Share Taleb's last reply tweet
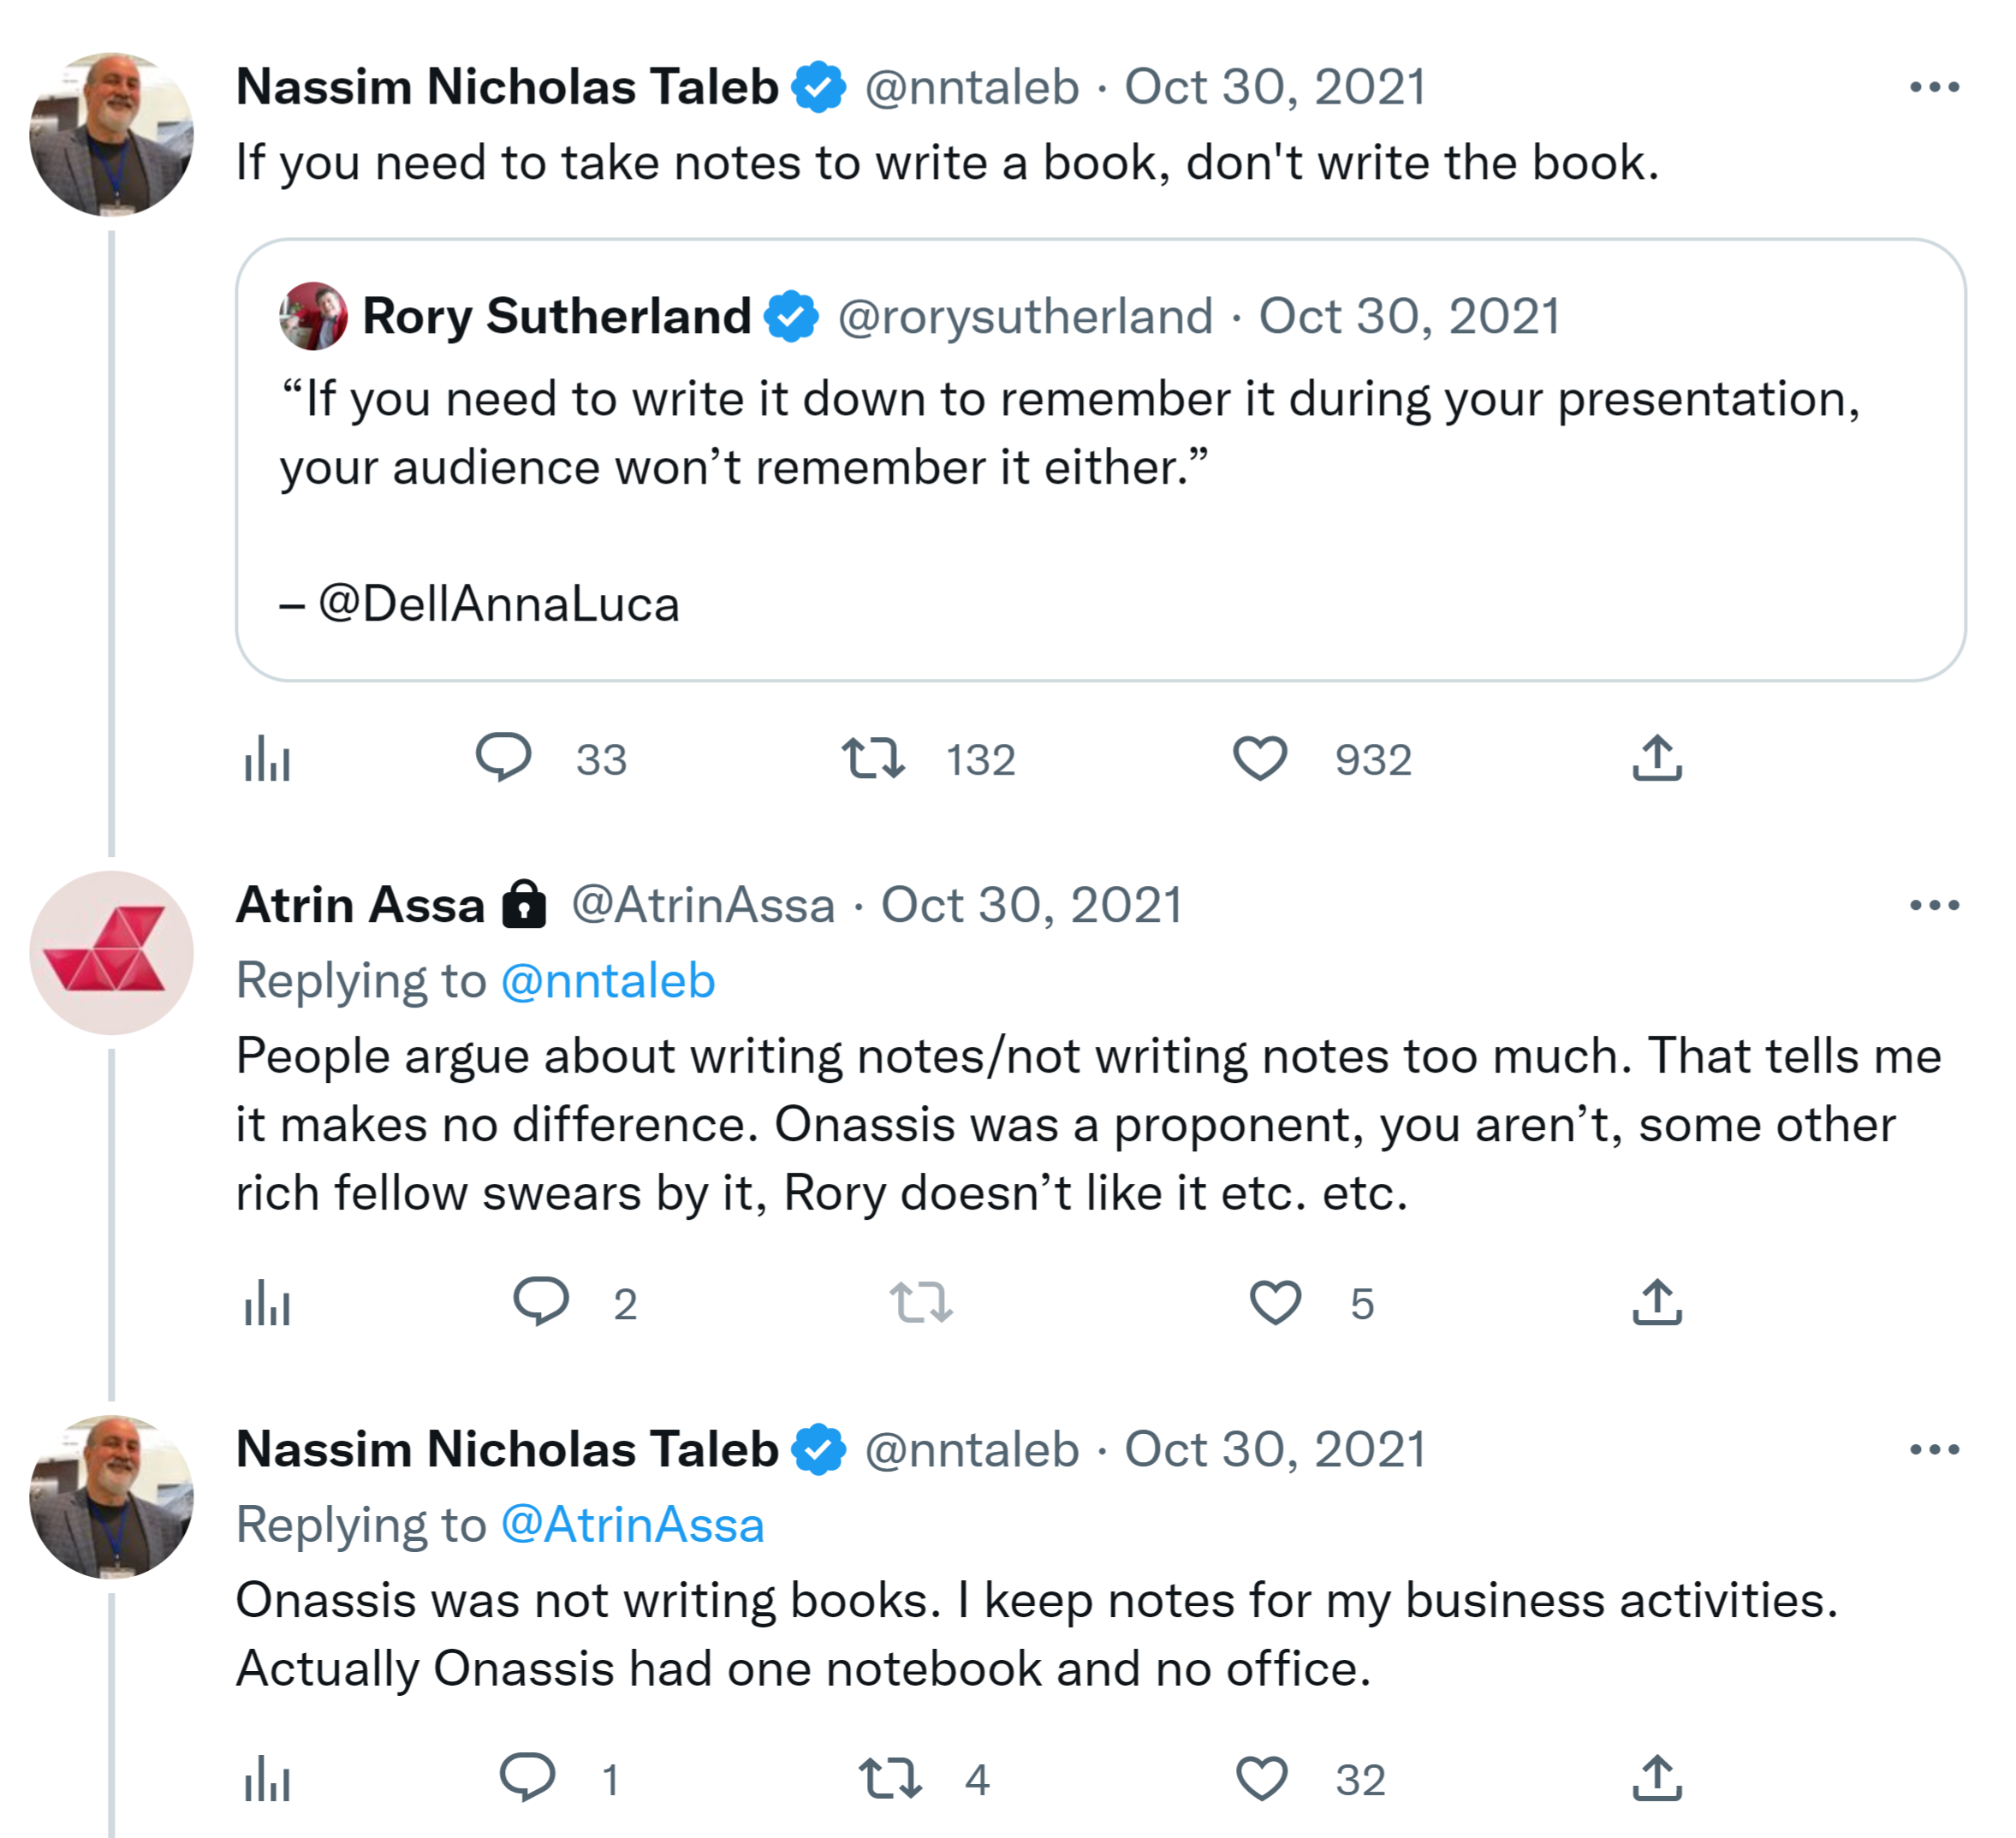Image resolution: width=2016 pixels, height=1838 pixels. click(1657, 1779)
